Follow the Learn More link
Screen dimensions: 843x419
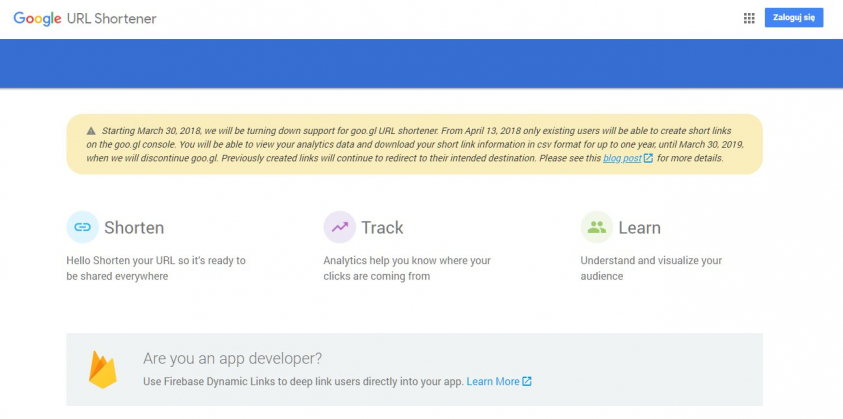pyautogui.click(x=493, y=381)
